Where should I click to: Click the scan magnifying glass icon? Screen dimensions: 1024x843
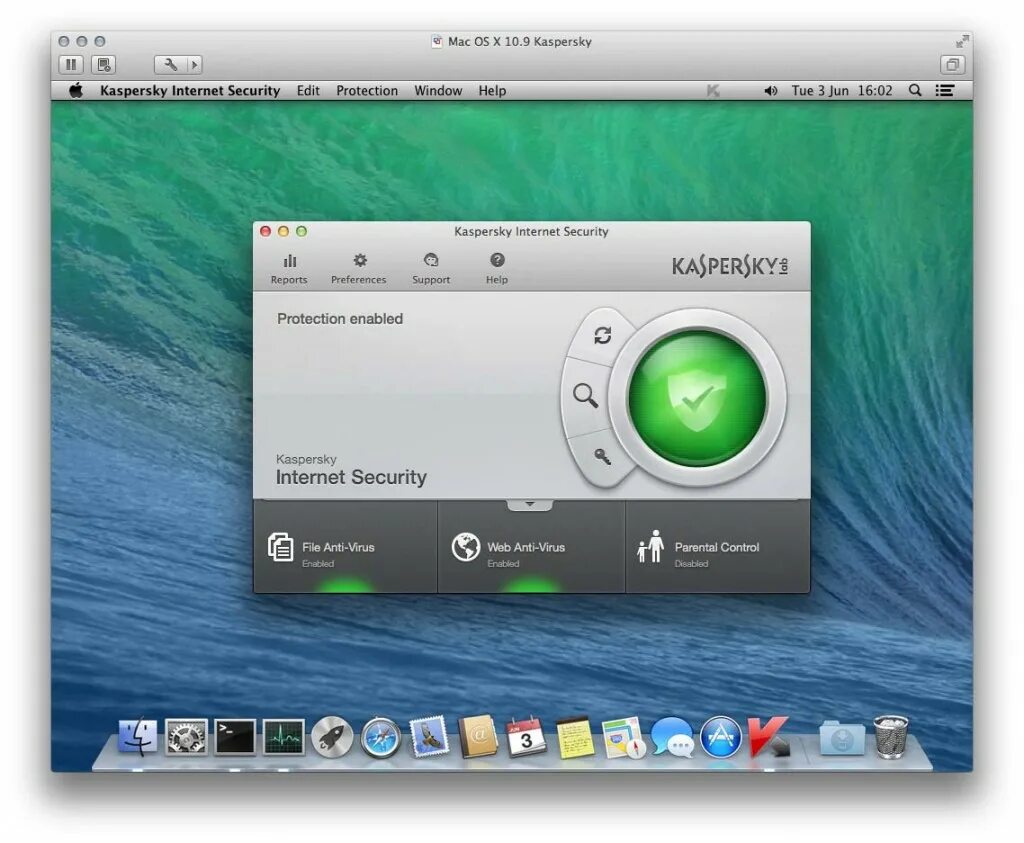pos(585,396)
